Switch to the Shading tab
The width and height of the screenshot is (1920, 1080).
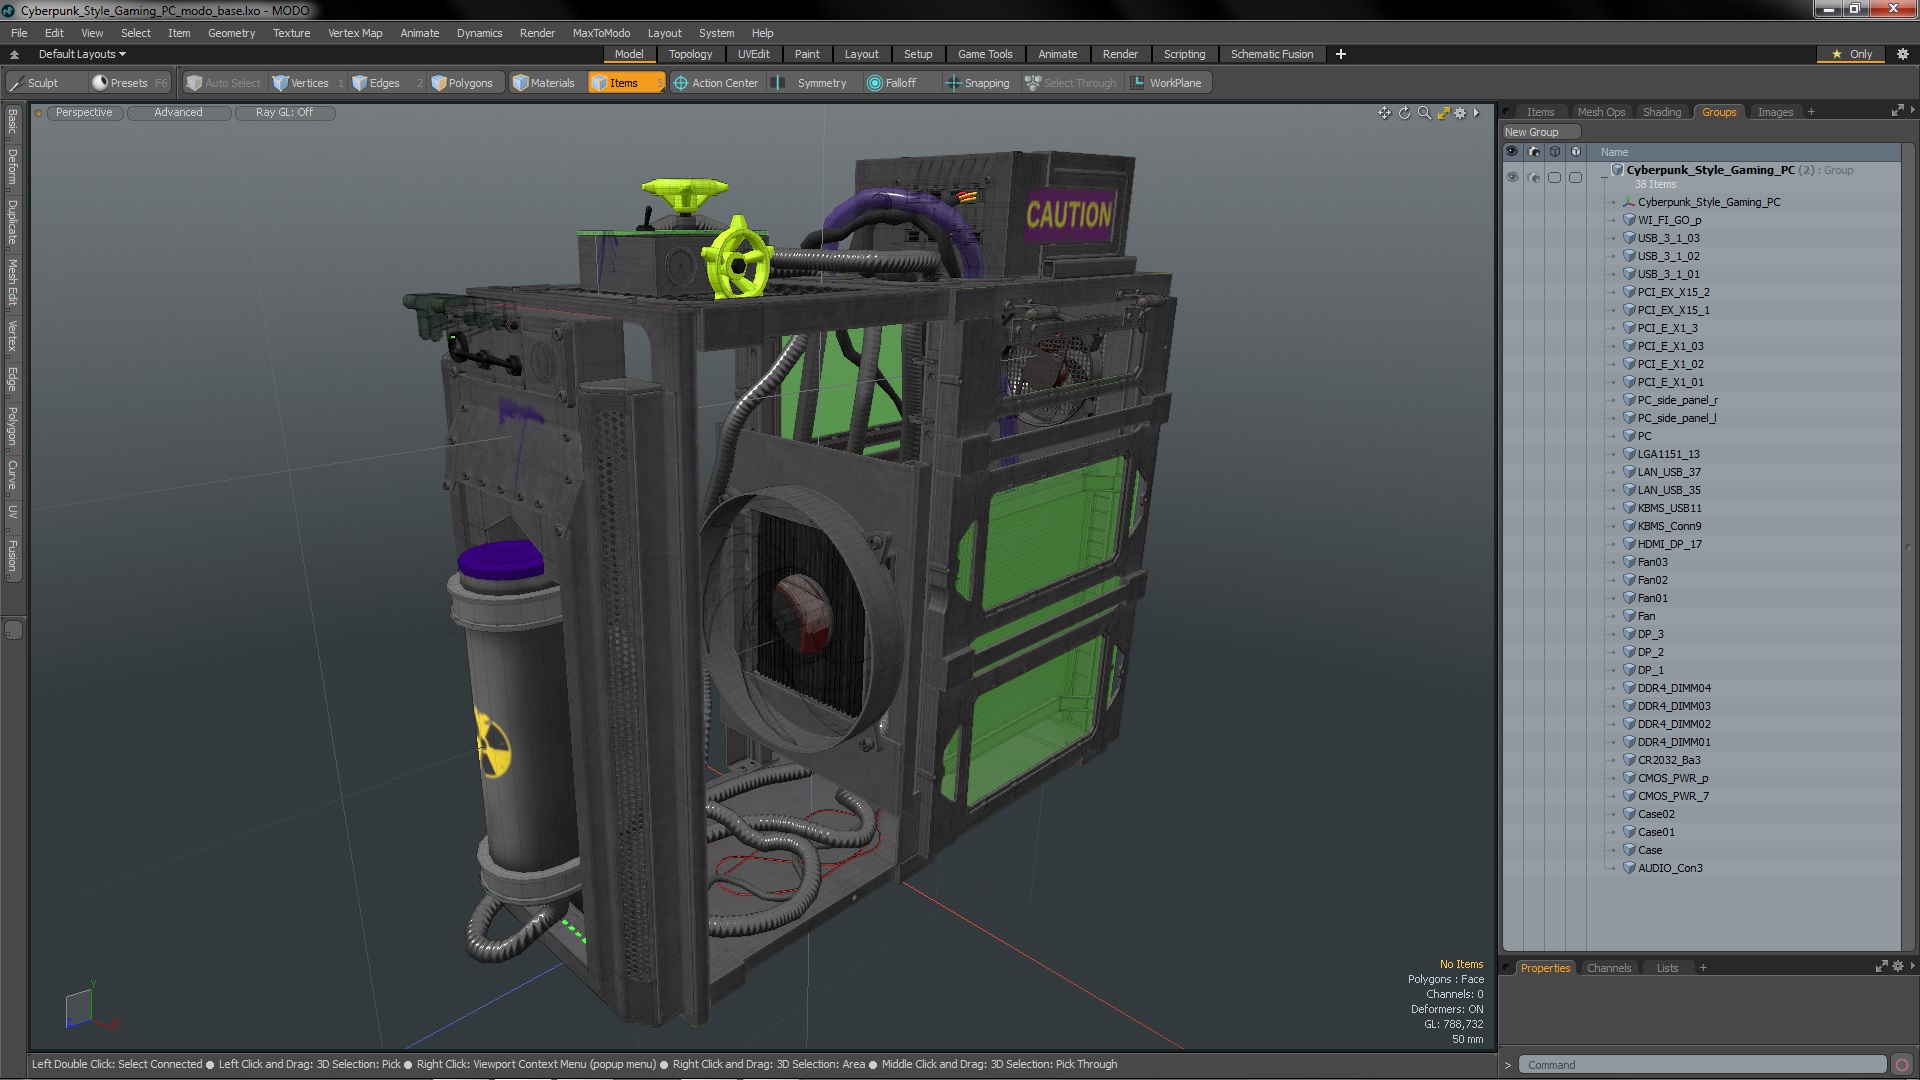(1661, 112)
